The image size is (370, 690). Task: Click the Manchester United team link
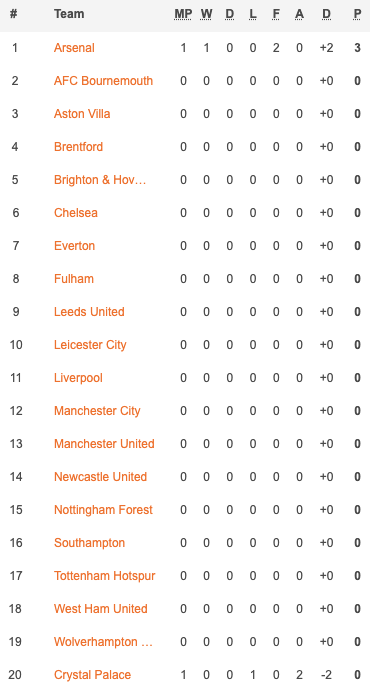tap(104, 444)
